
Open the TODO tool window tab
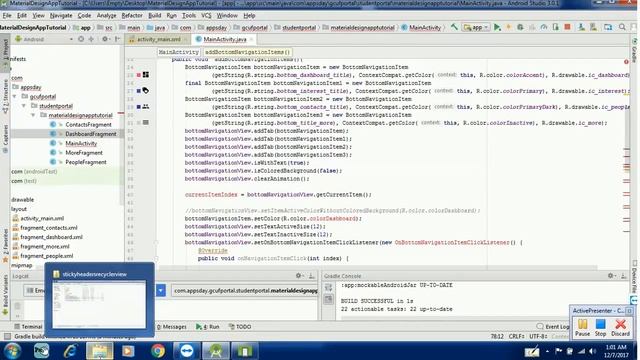pos(240,327)
